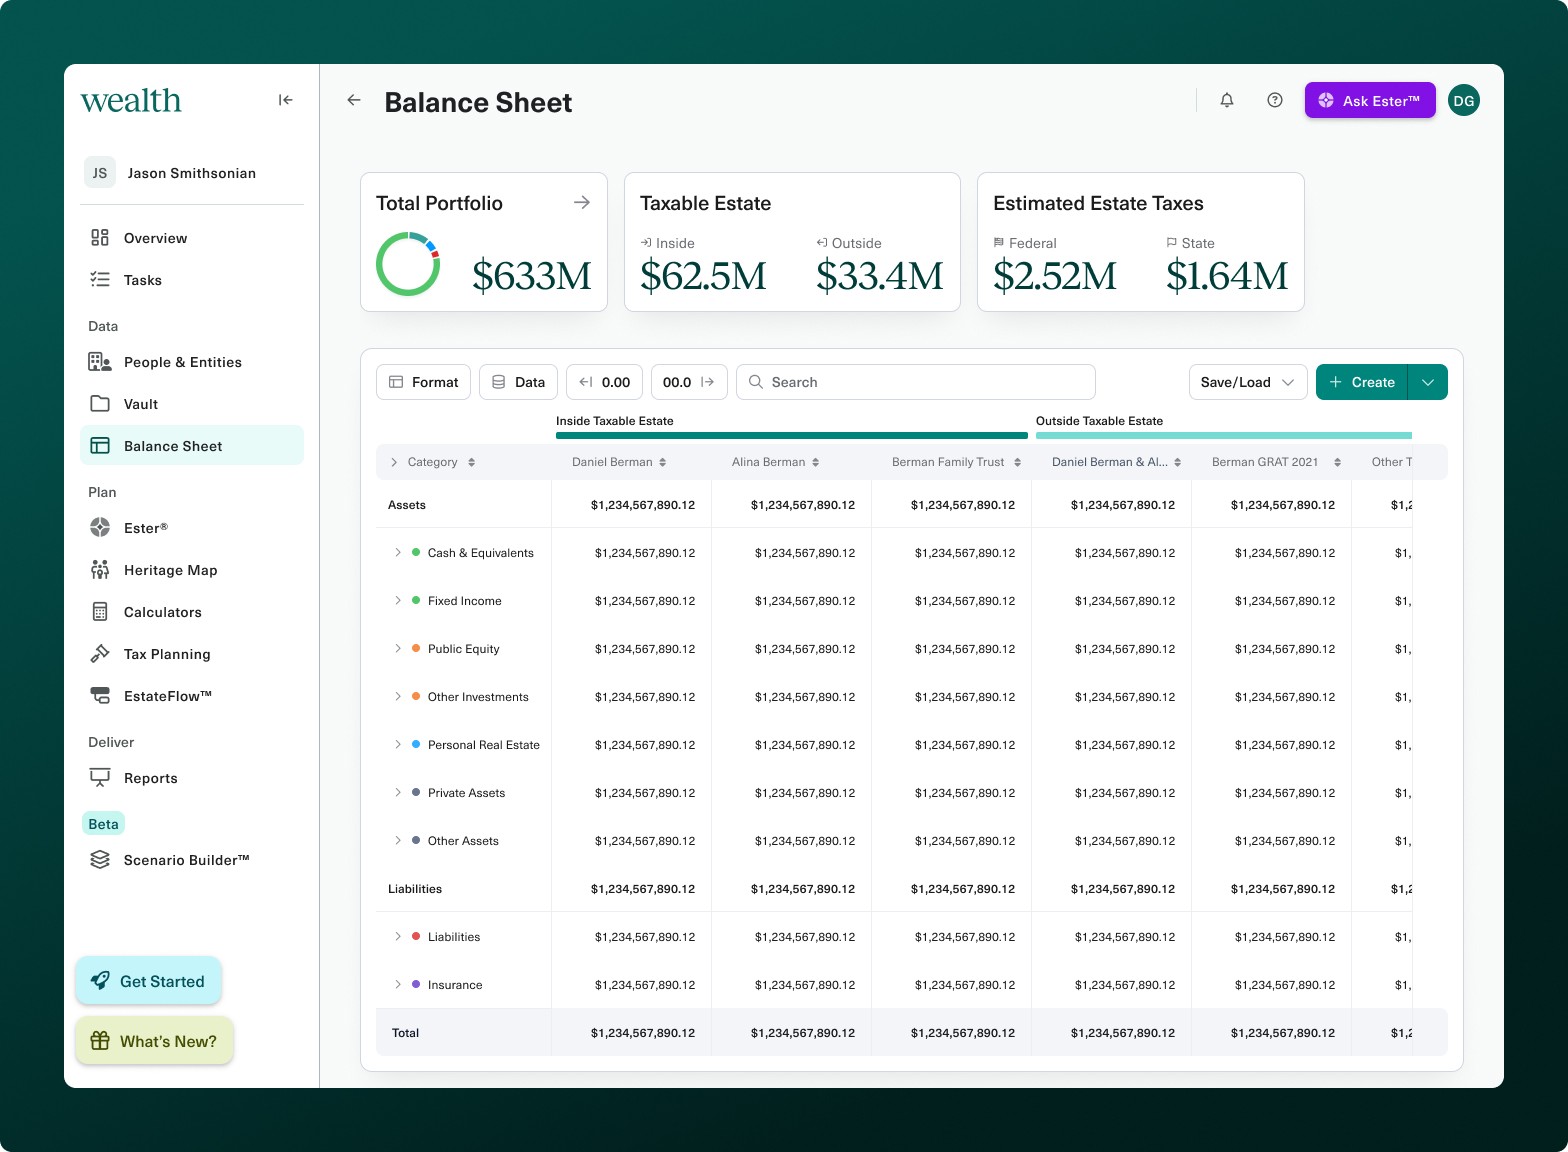Screen dimensions: 1568x1152
Task: Click the Heritage Map family icon
Action: pyautogui.click(x=100, y=570)
